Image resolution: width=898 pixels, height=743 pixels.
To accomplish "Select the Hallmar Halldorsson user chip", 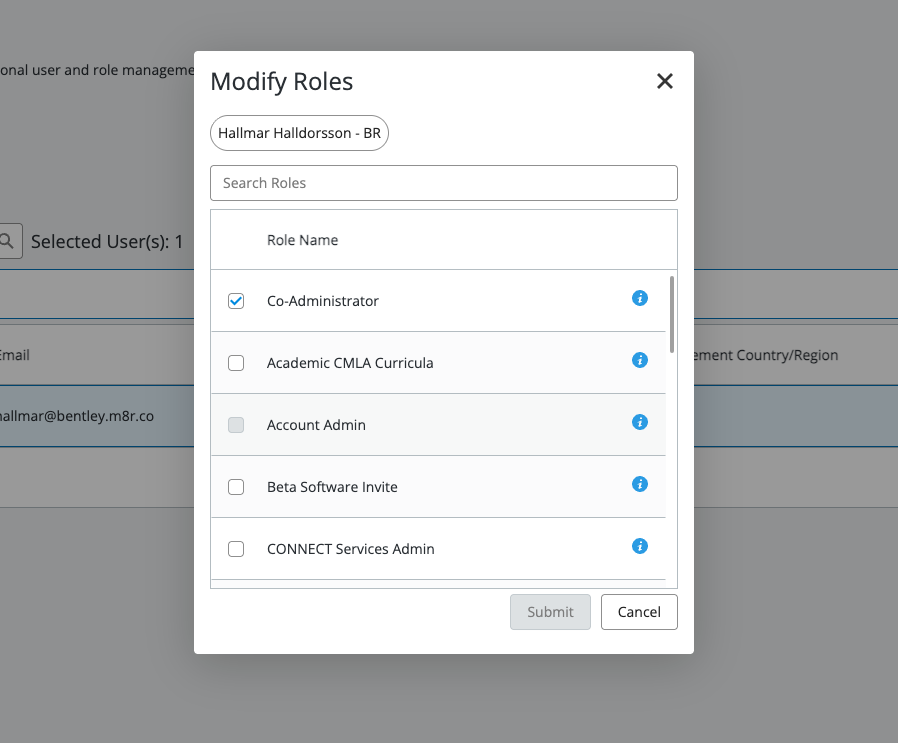I will click(x=299, y=133).
